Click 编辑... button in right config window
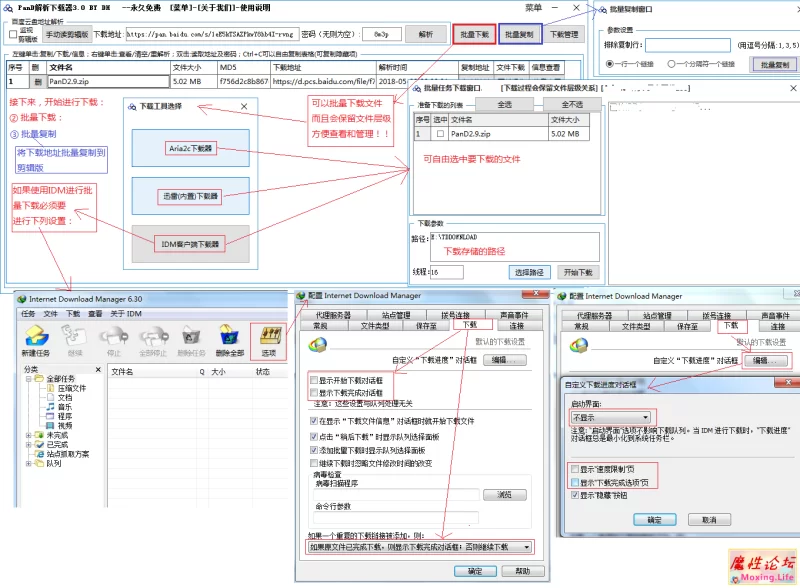Viewport: 800px width, 588px height. (x=765, y=360)
